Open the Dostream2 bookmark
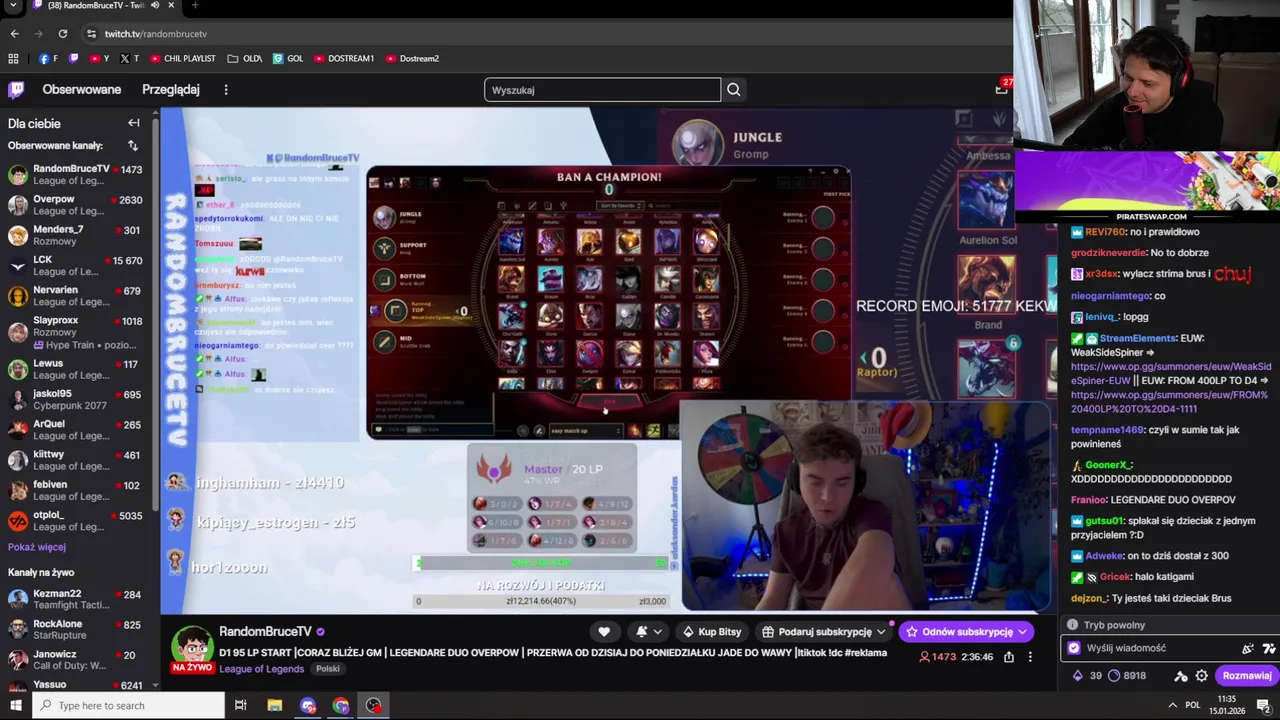The width and height of the screenshot is (1280, 720). tap(412, 58)
